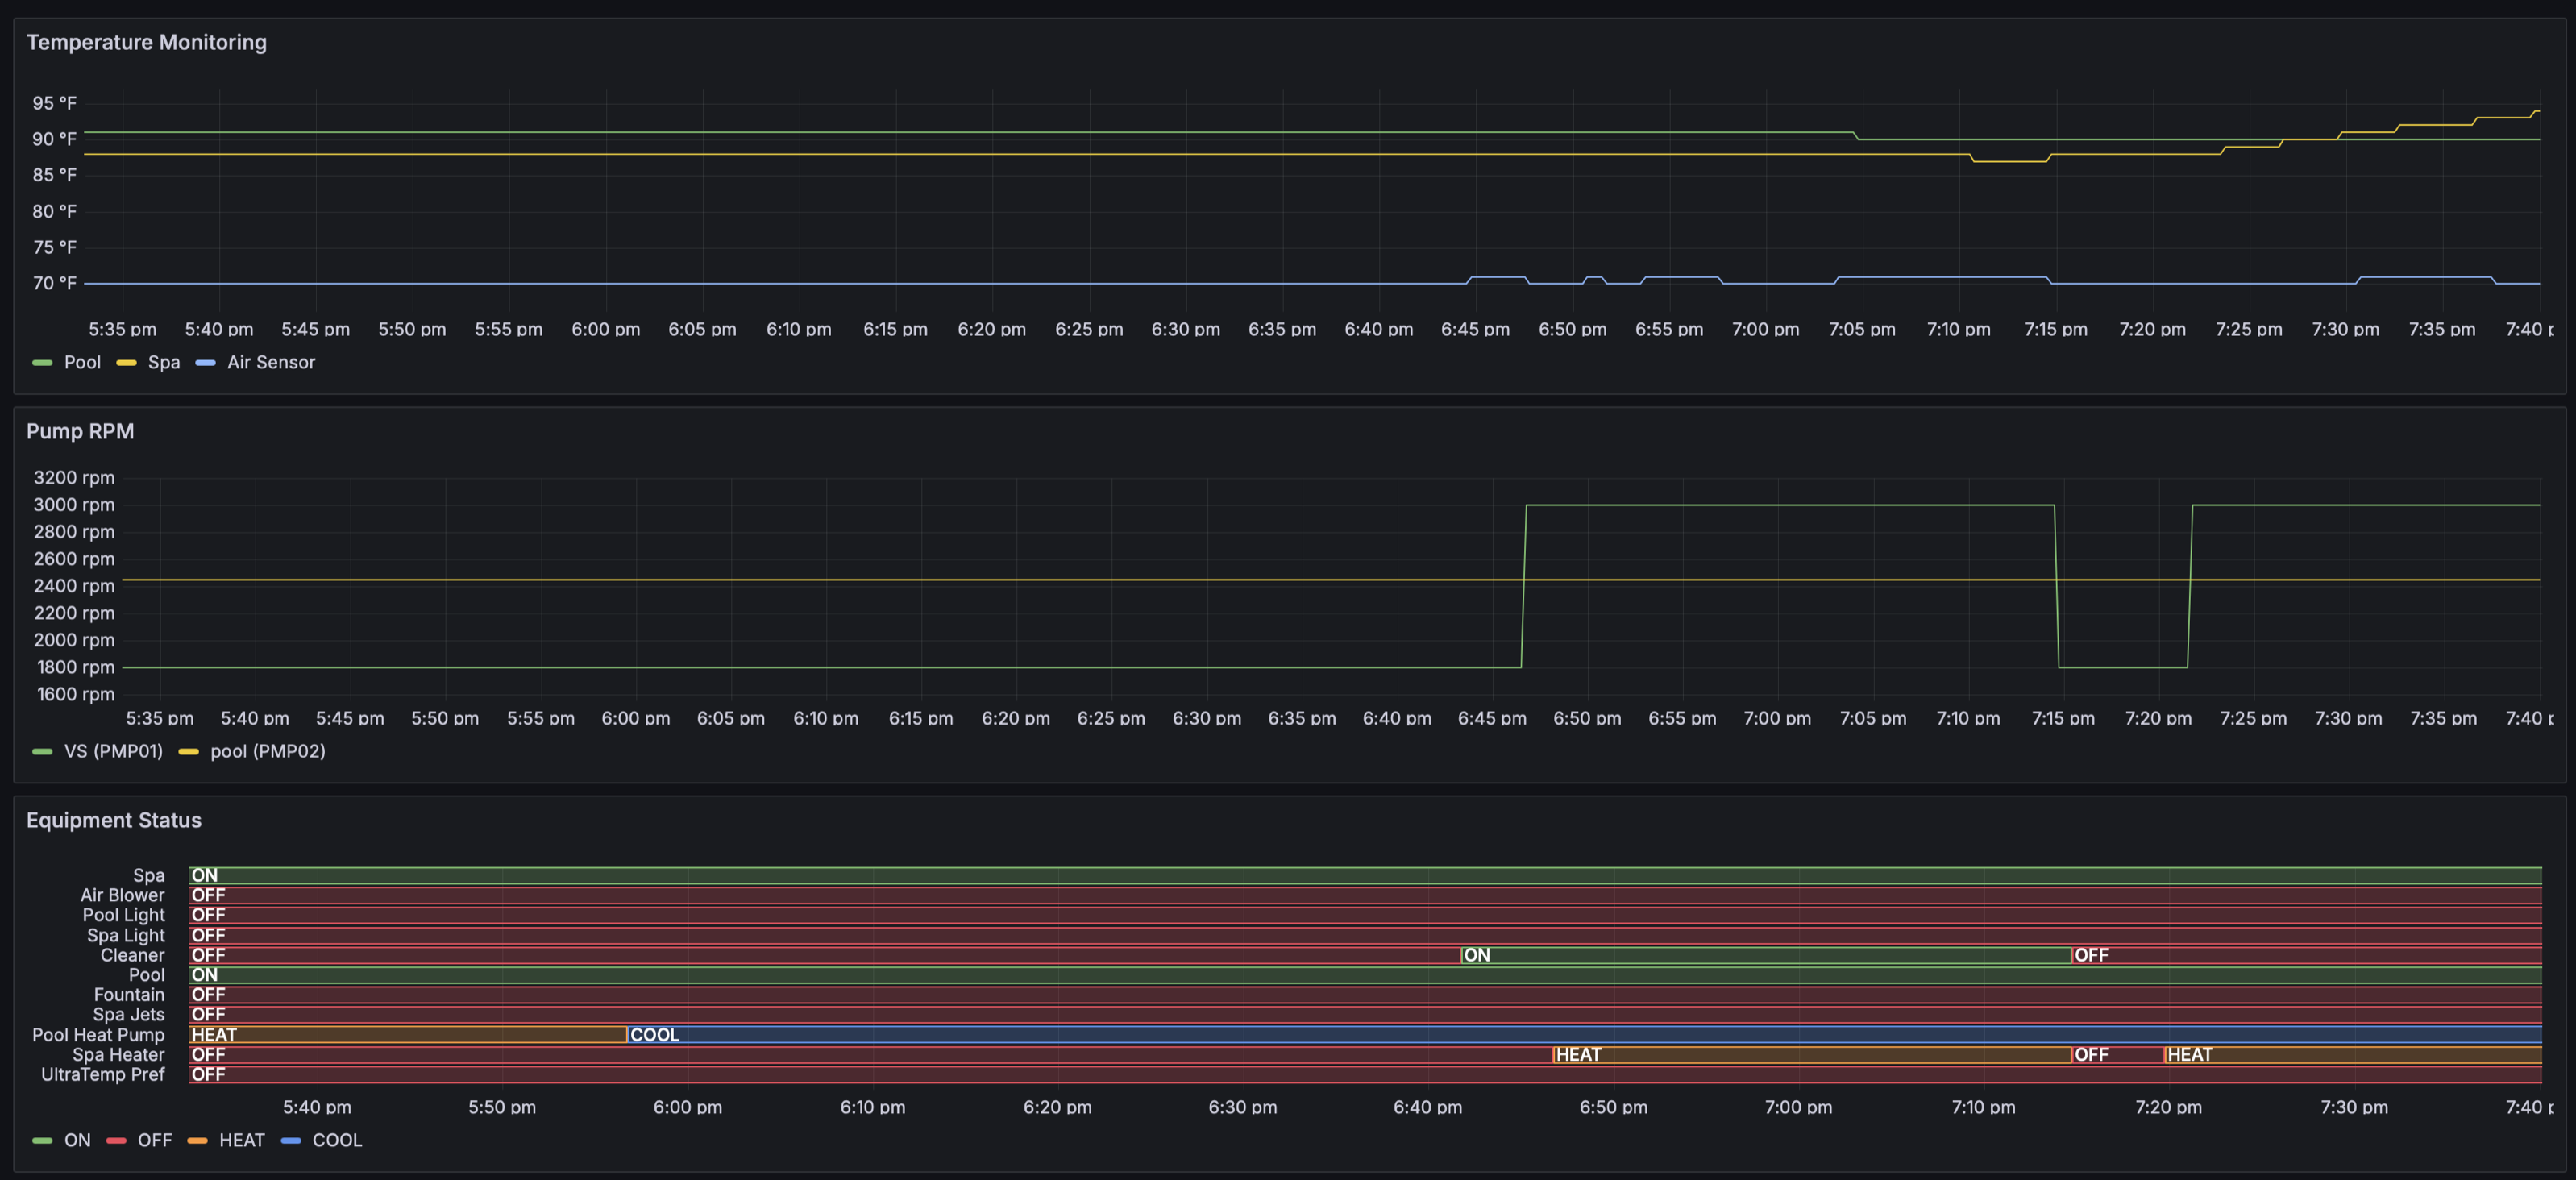The width and height of the screenshot is (2576, 1180).
Task: Toggle Air Sensor series in legend
Action: click(x=271, y=362)
